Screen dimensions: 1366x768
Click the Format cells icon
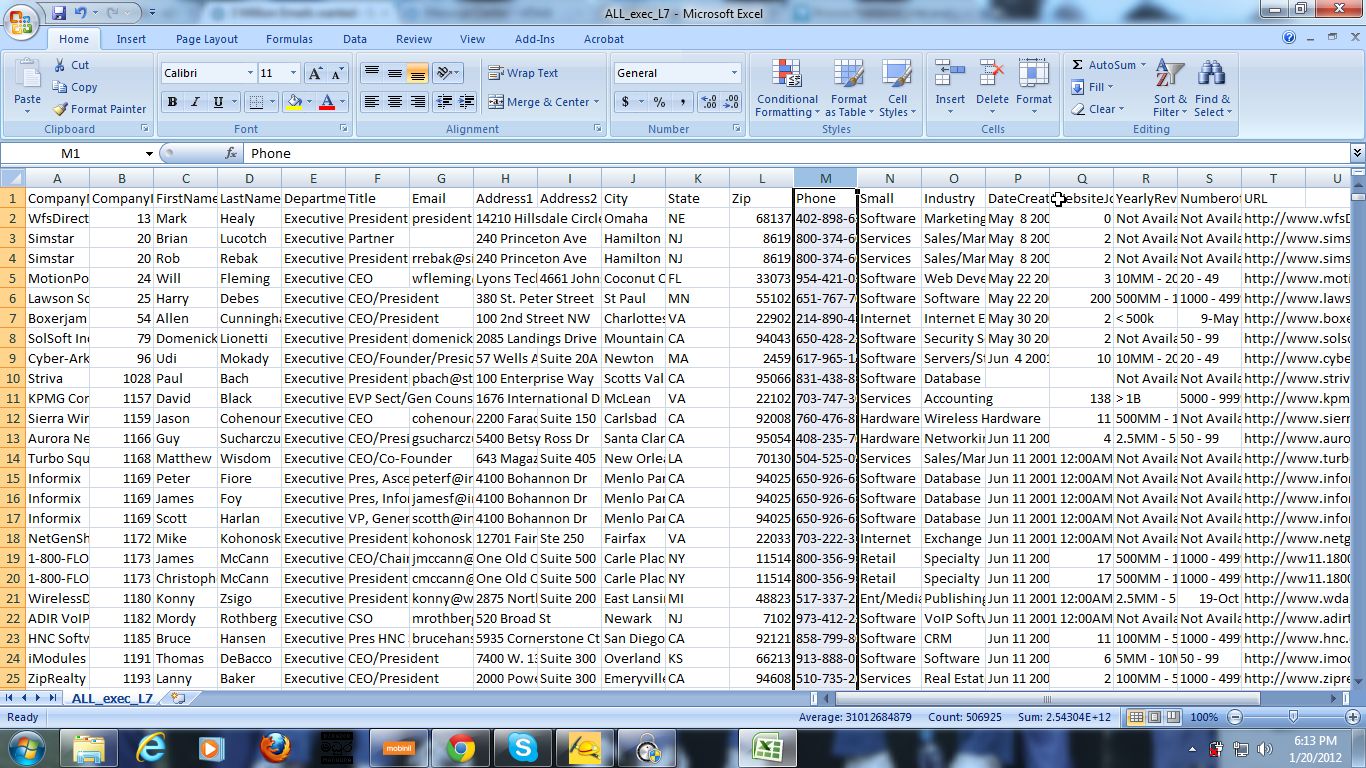click(x=1034, y=75)
